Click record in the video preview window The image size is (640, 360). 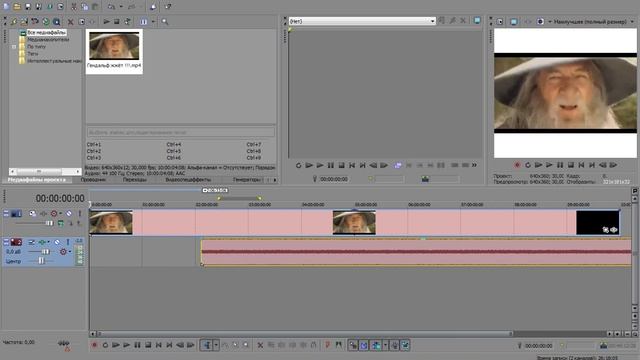517,165
